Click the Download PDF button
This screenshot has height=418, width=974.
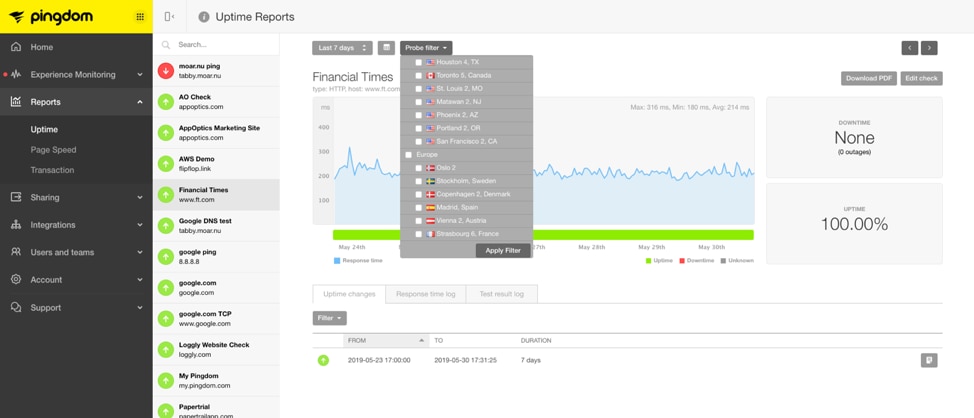869,78
